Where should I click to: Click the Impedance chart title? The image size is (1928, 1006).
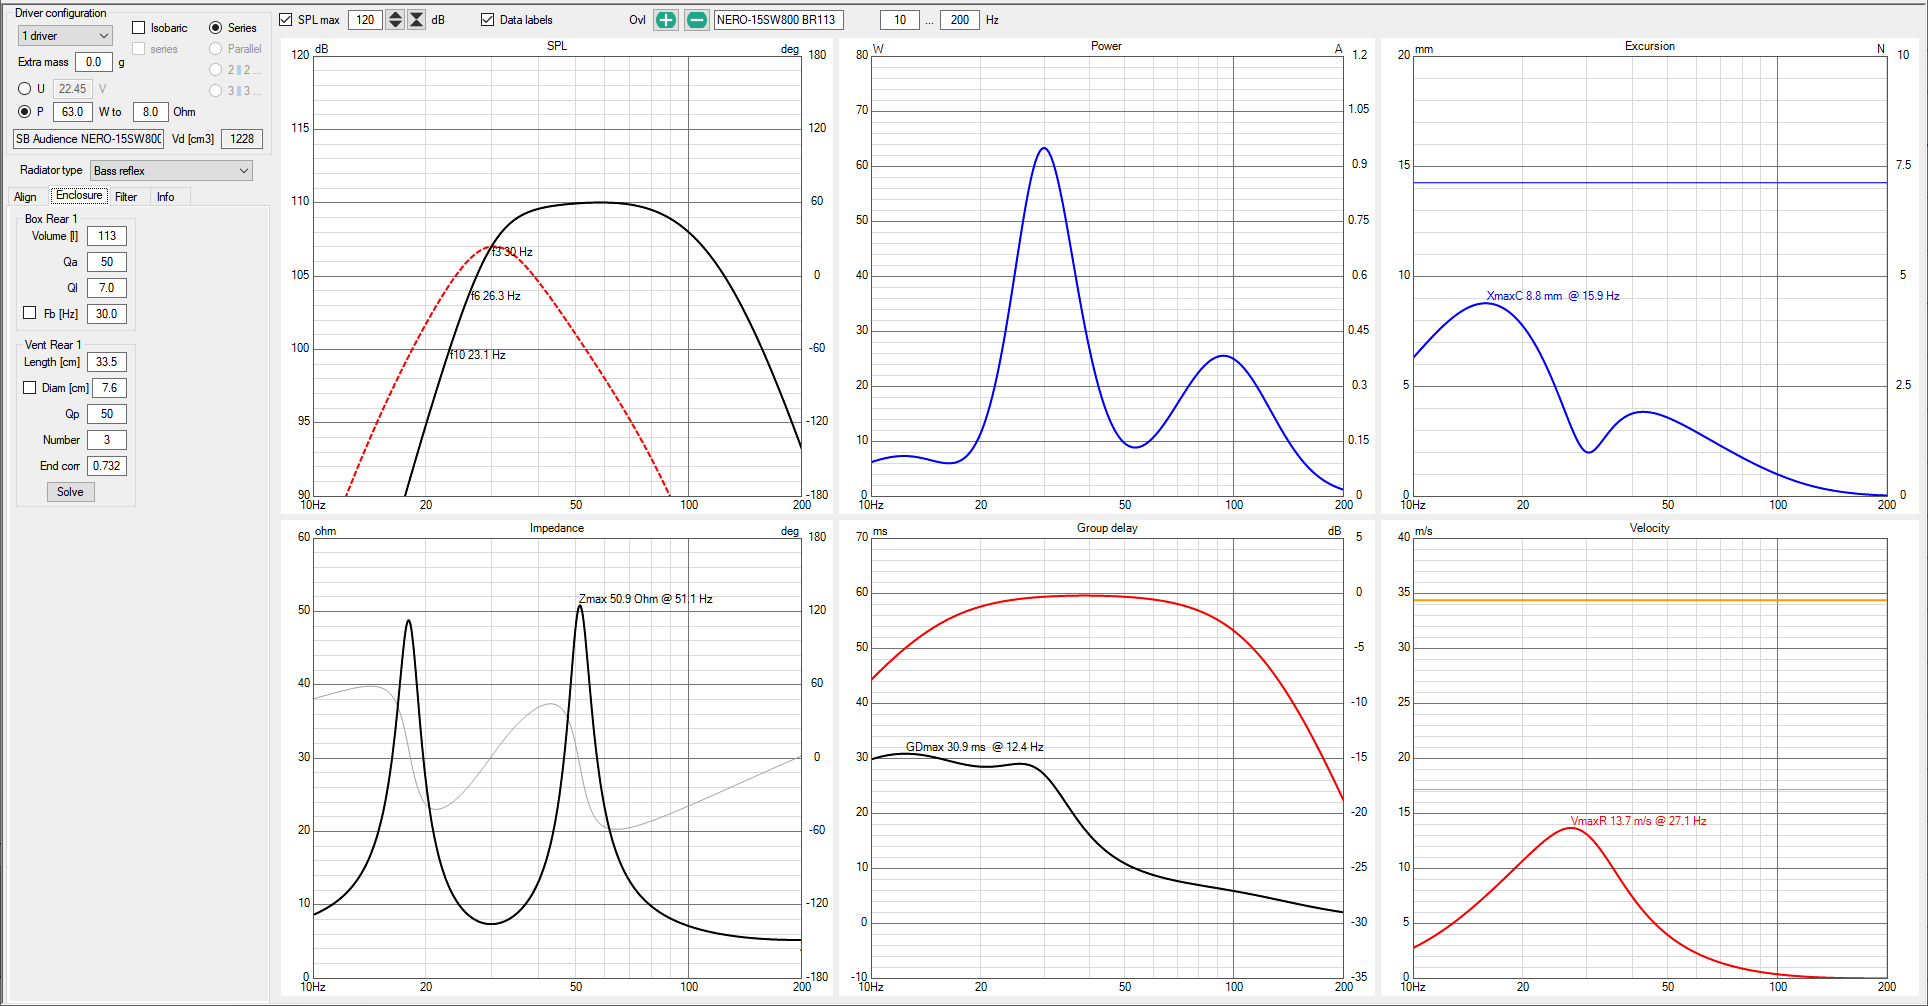point(557,528)
